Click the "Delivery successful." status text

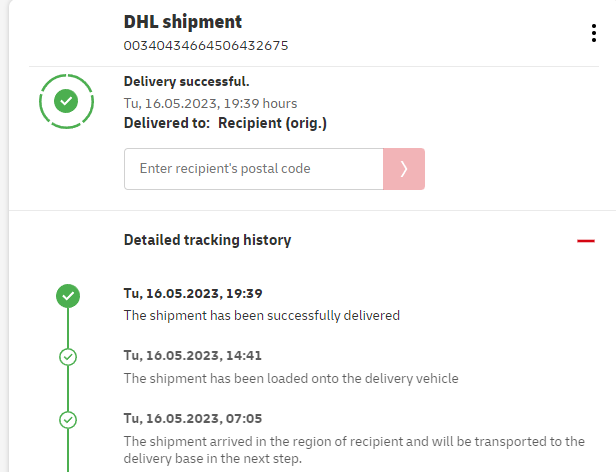point(186,82)
